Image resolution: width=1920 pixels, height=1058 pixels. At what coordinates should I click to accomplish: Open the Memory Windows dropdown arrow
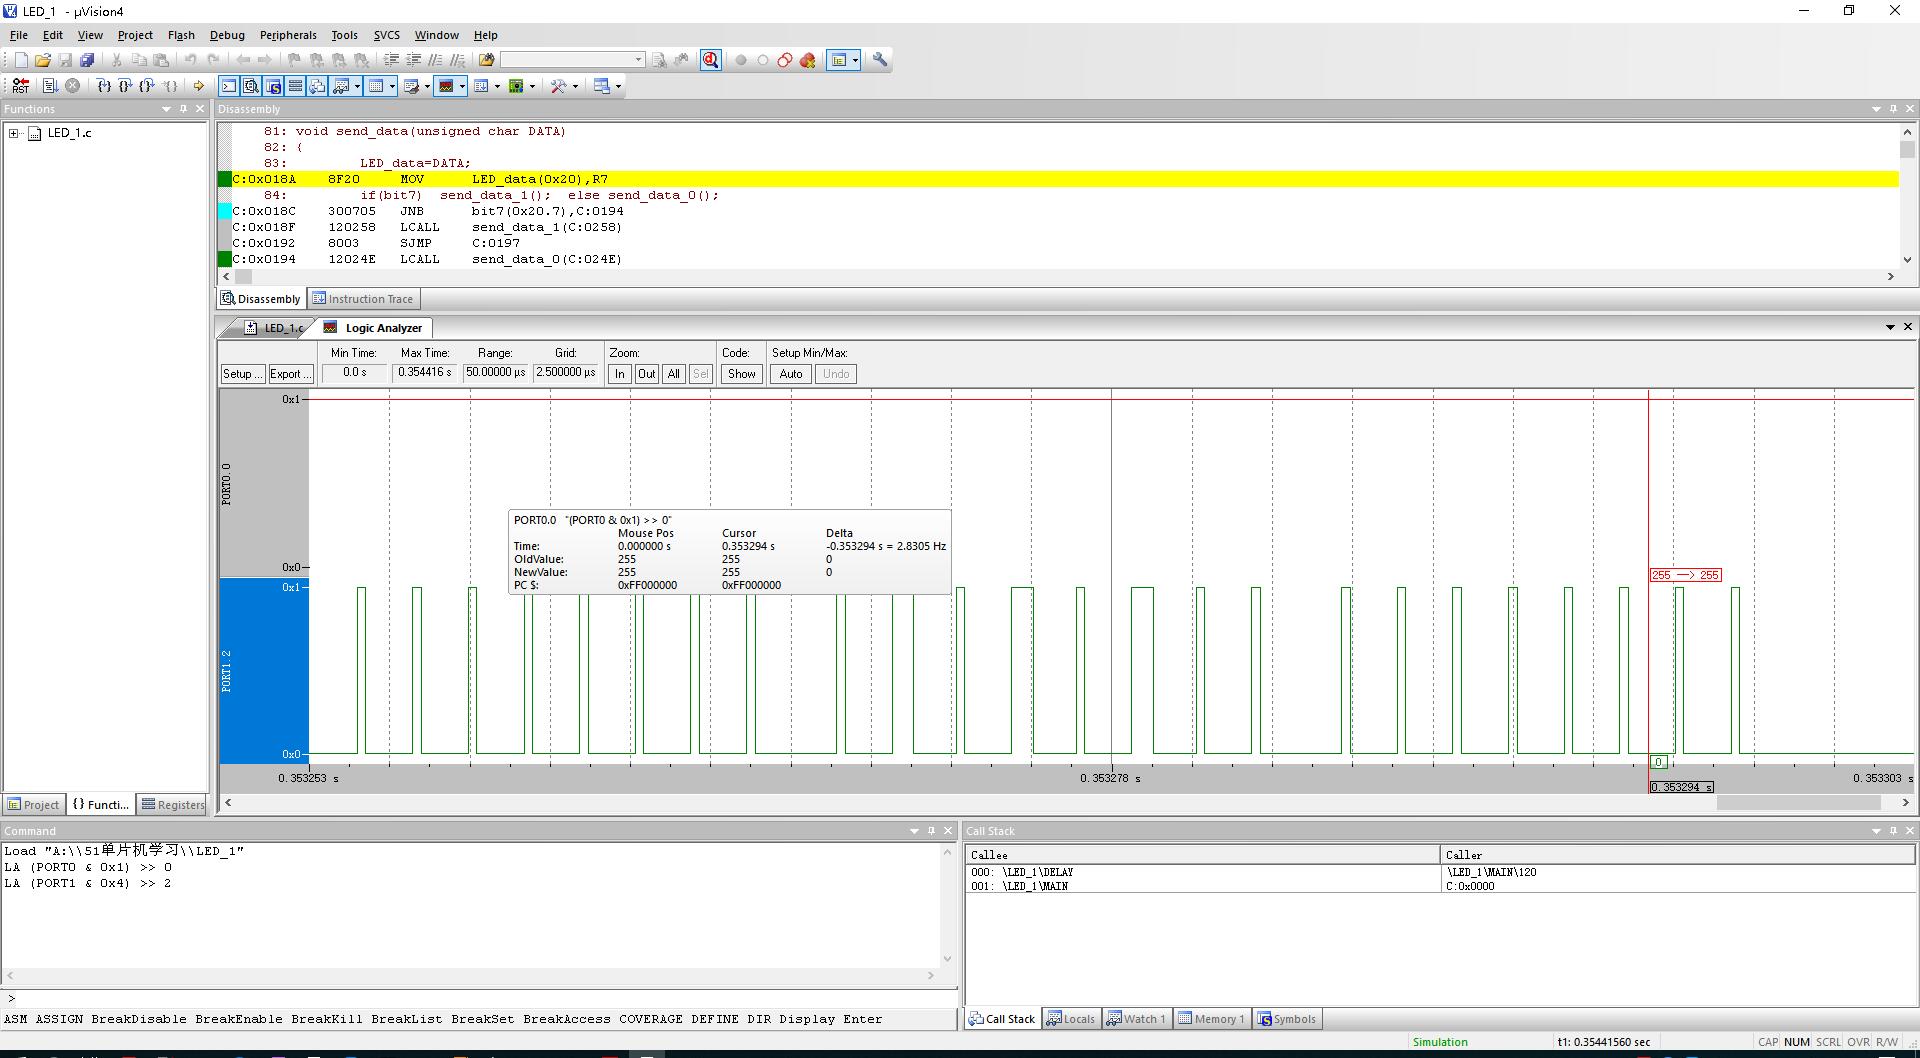click(x=392, y=86)
